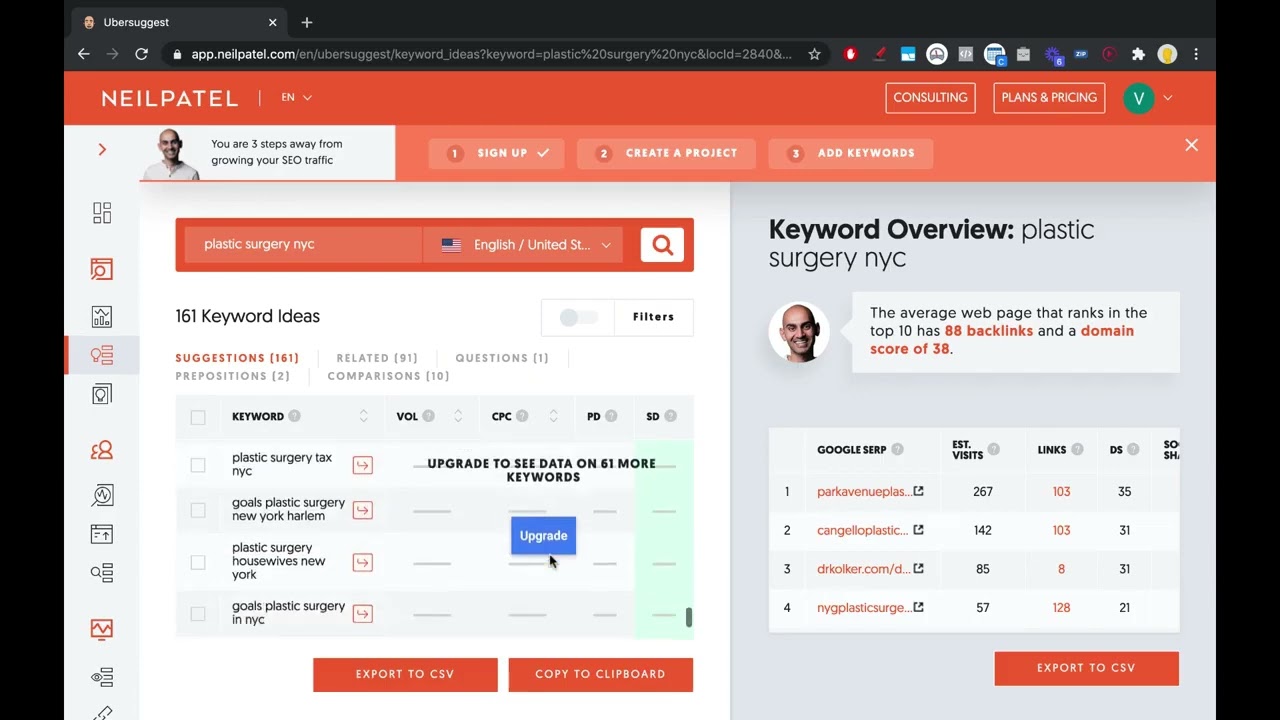Open the drkolker.com SERP link
The height and width of the screenshot is (720, 1280).
(x=863, y=569)
